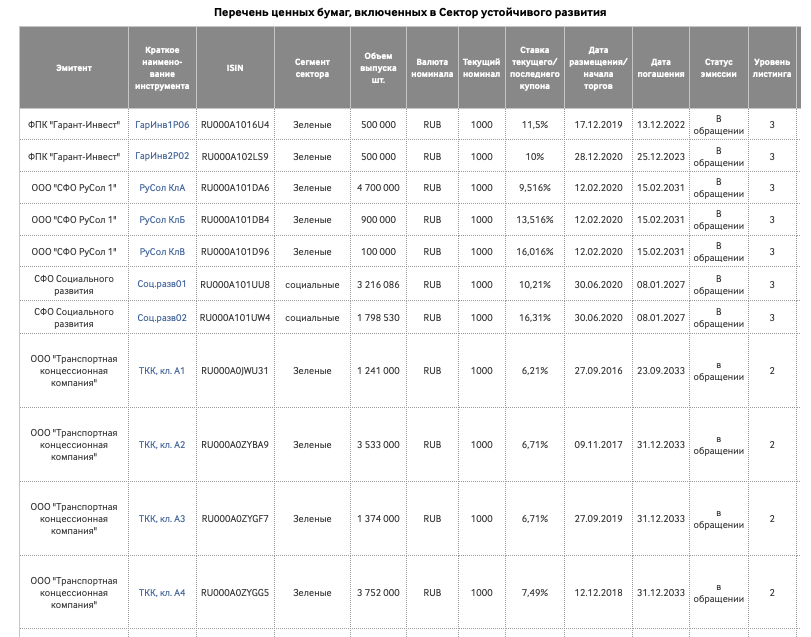Click the maturity date 25.12.2023
The height and width of the screenshot is (637, 811).
[x=660, y=156]
